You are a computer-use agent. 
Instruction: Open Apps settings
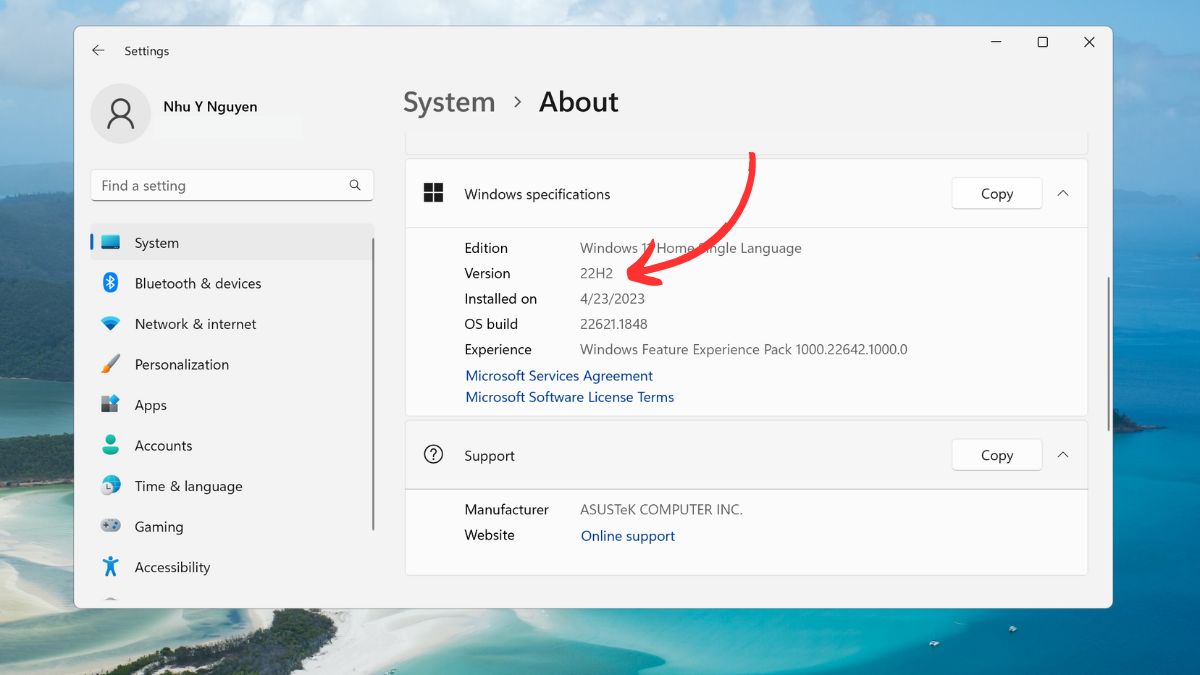click(232, 405)
